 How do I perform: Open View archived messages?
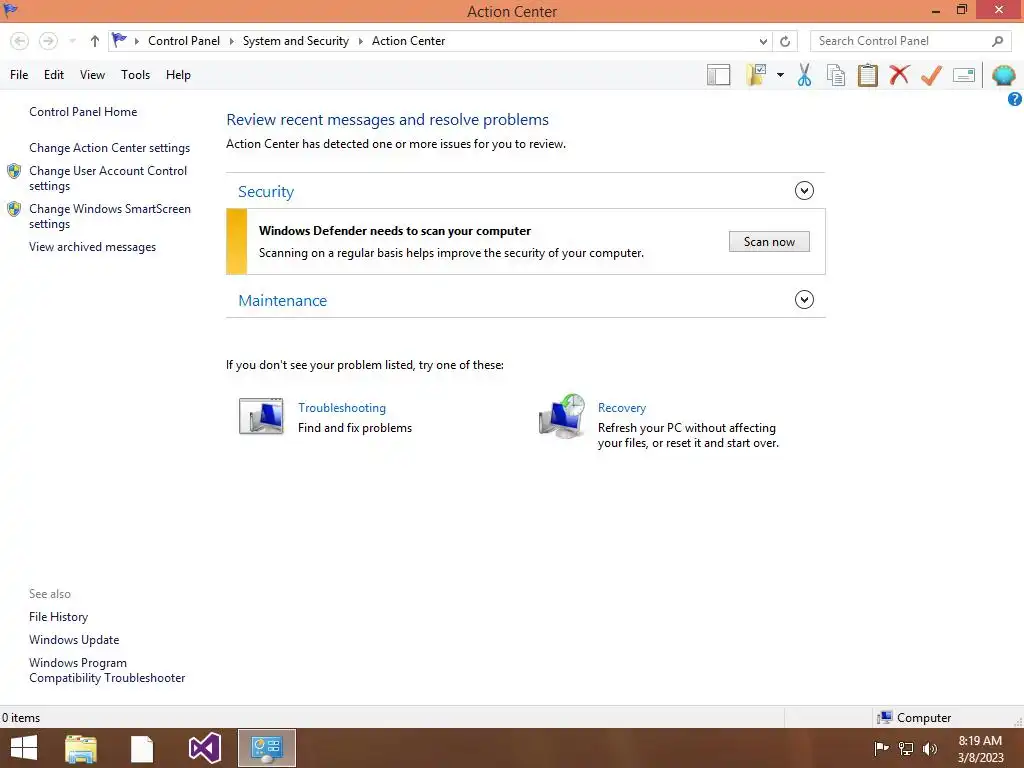tap(92, 247)
